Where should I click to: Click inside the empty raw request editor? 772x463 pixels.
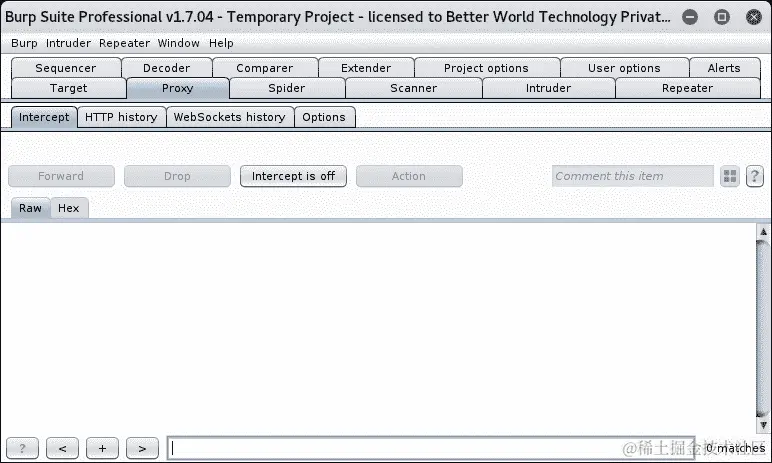378,328
